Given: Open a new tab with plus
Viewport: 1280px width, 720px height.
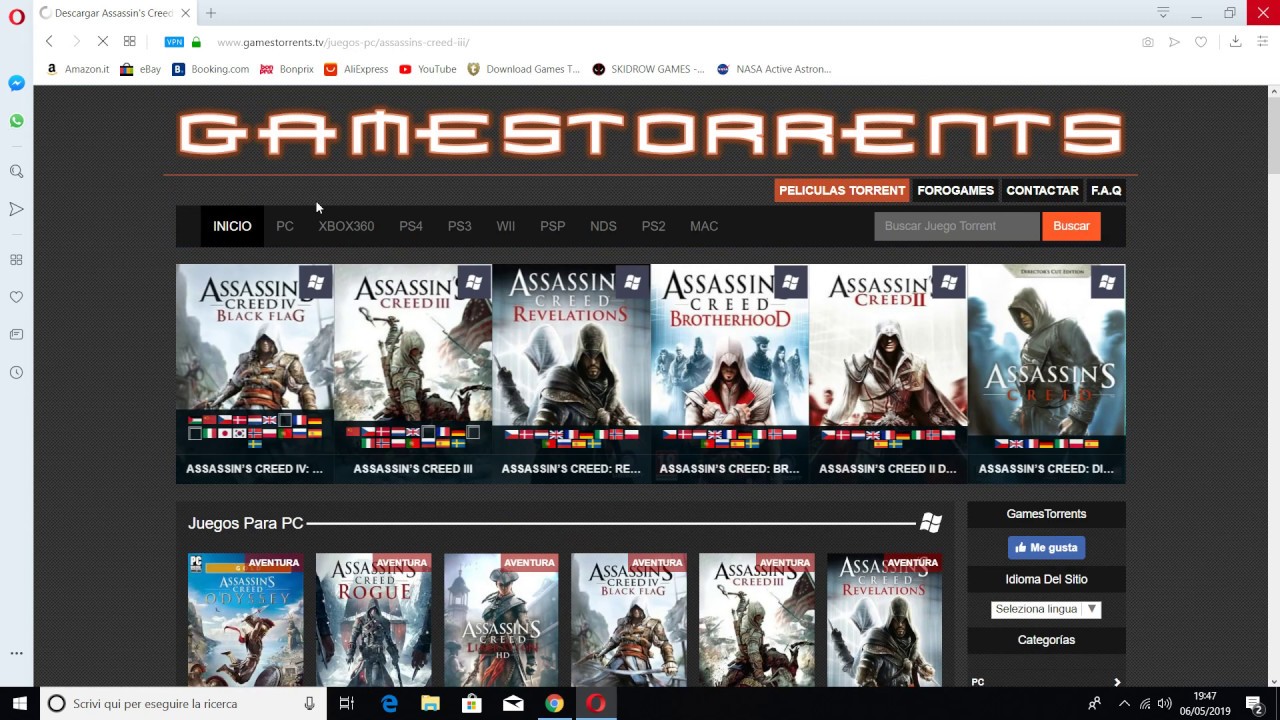Looking at the screenshot, I should (210, 13).
